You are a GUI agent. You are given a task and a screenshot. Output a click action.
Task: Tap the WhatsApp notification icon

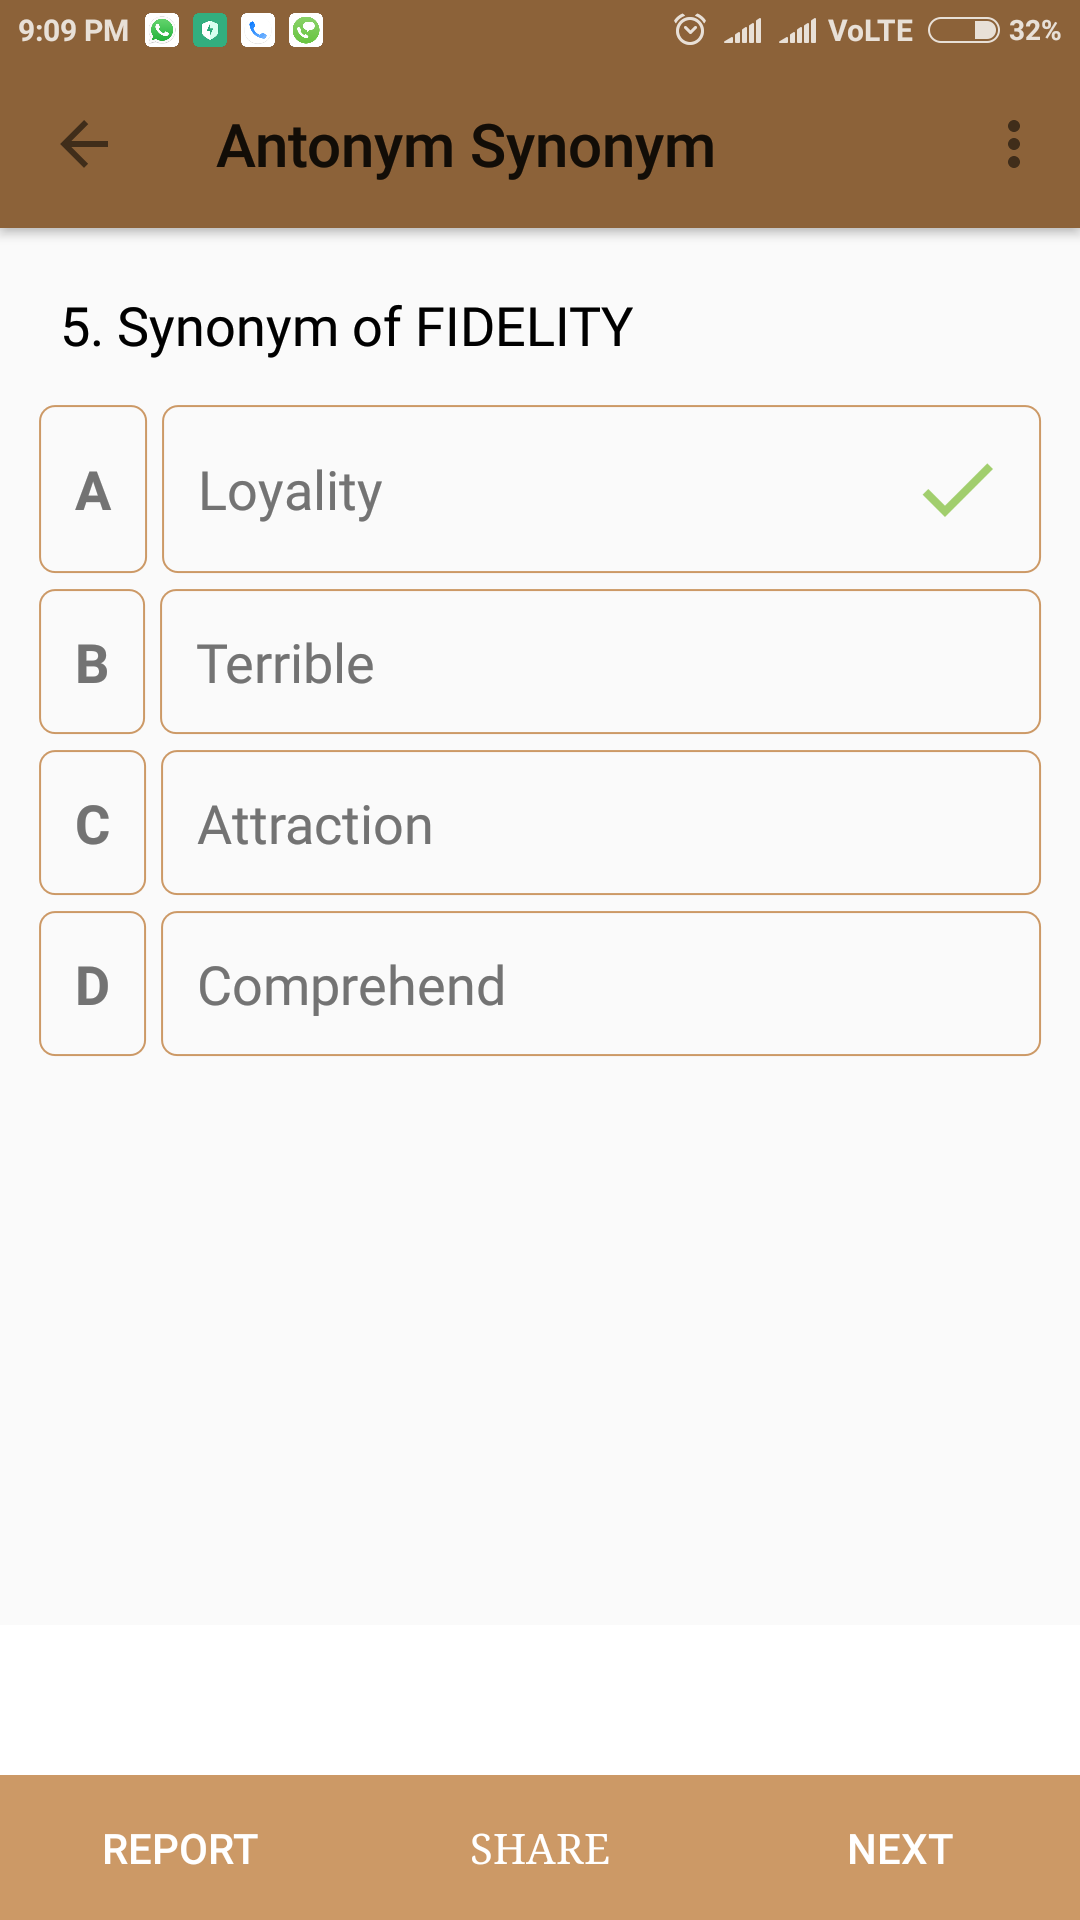point(162,31)
